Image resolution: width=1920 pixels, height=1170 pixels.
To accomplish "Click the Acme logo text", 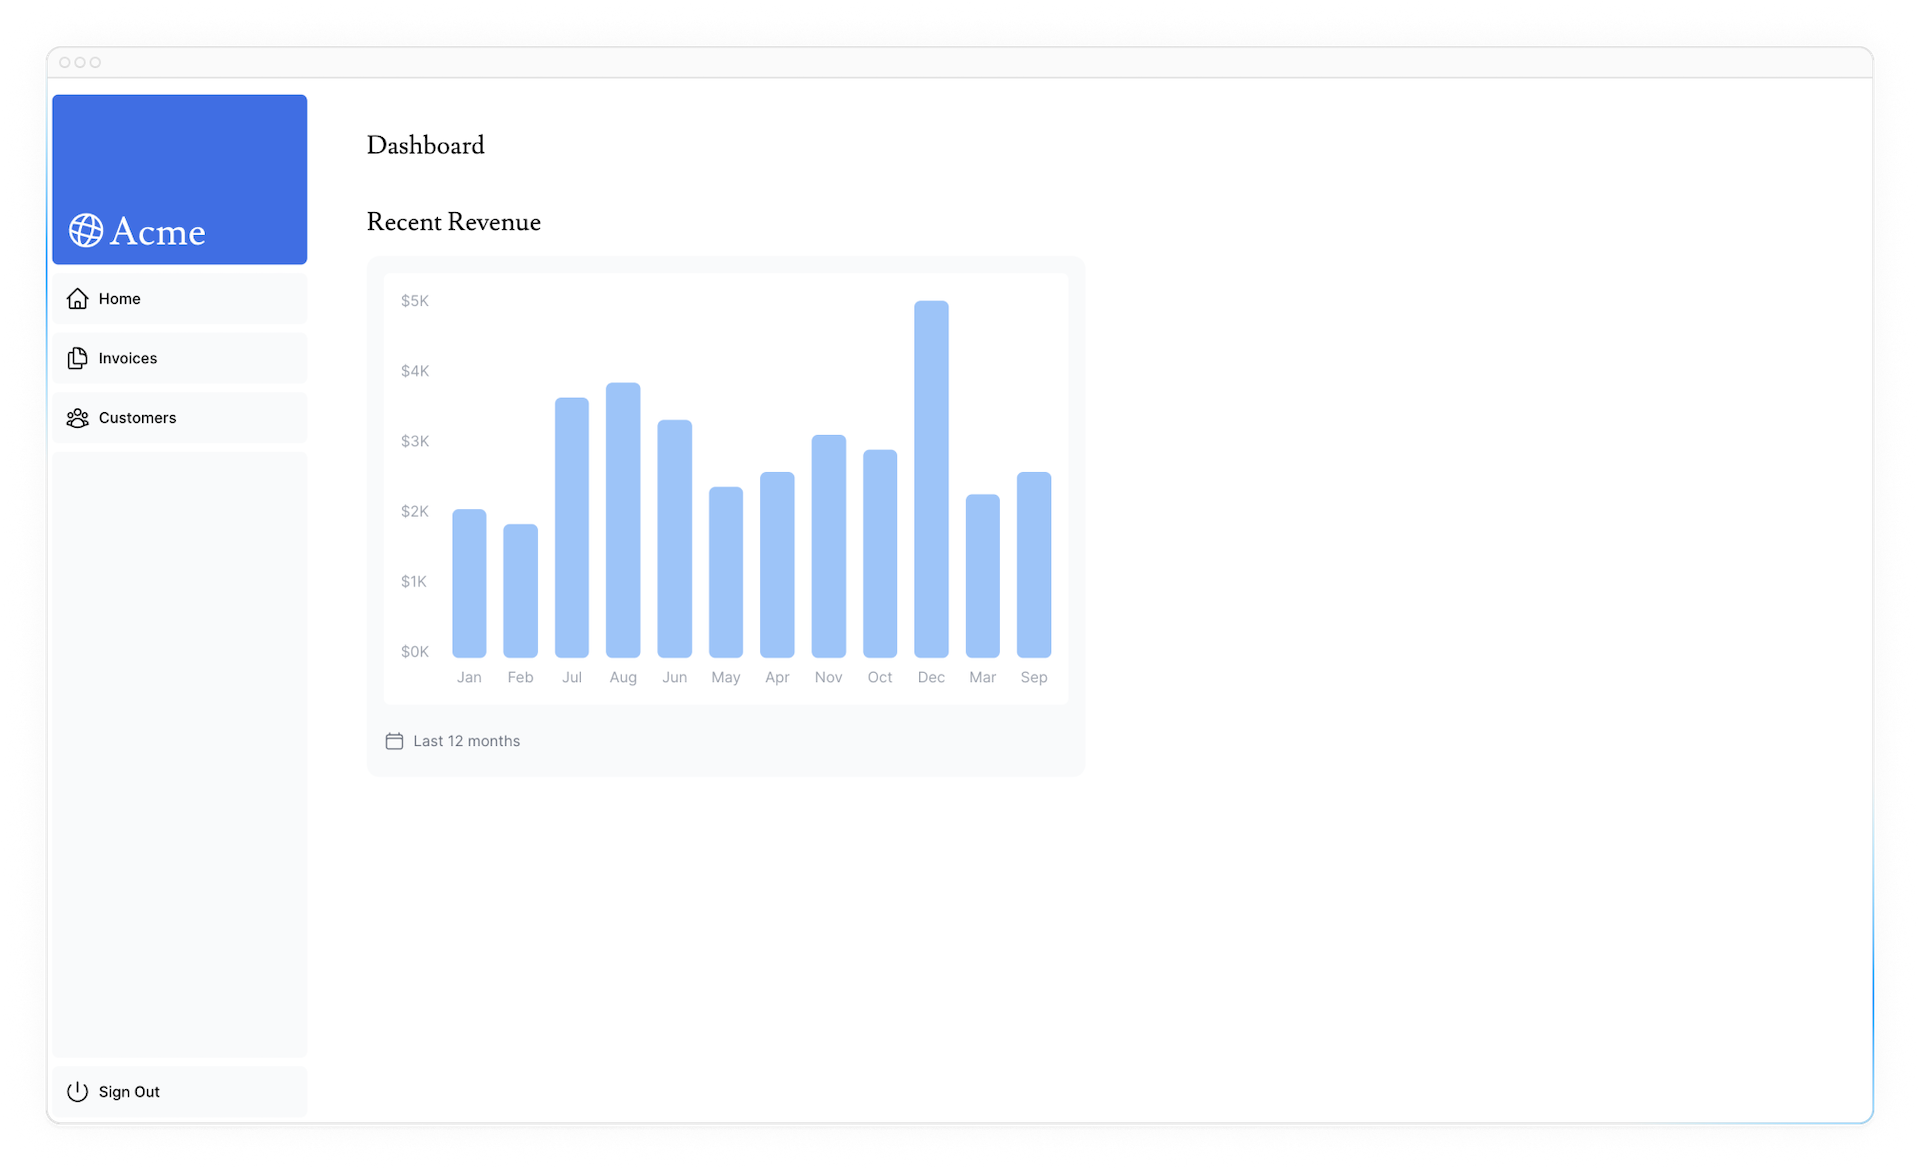I will [157, 232].
